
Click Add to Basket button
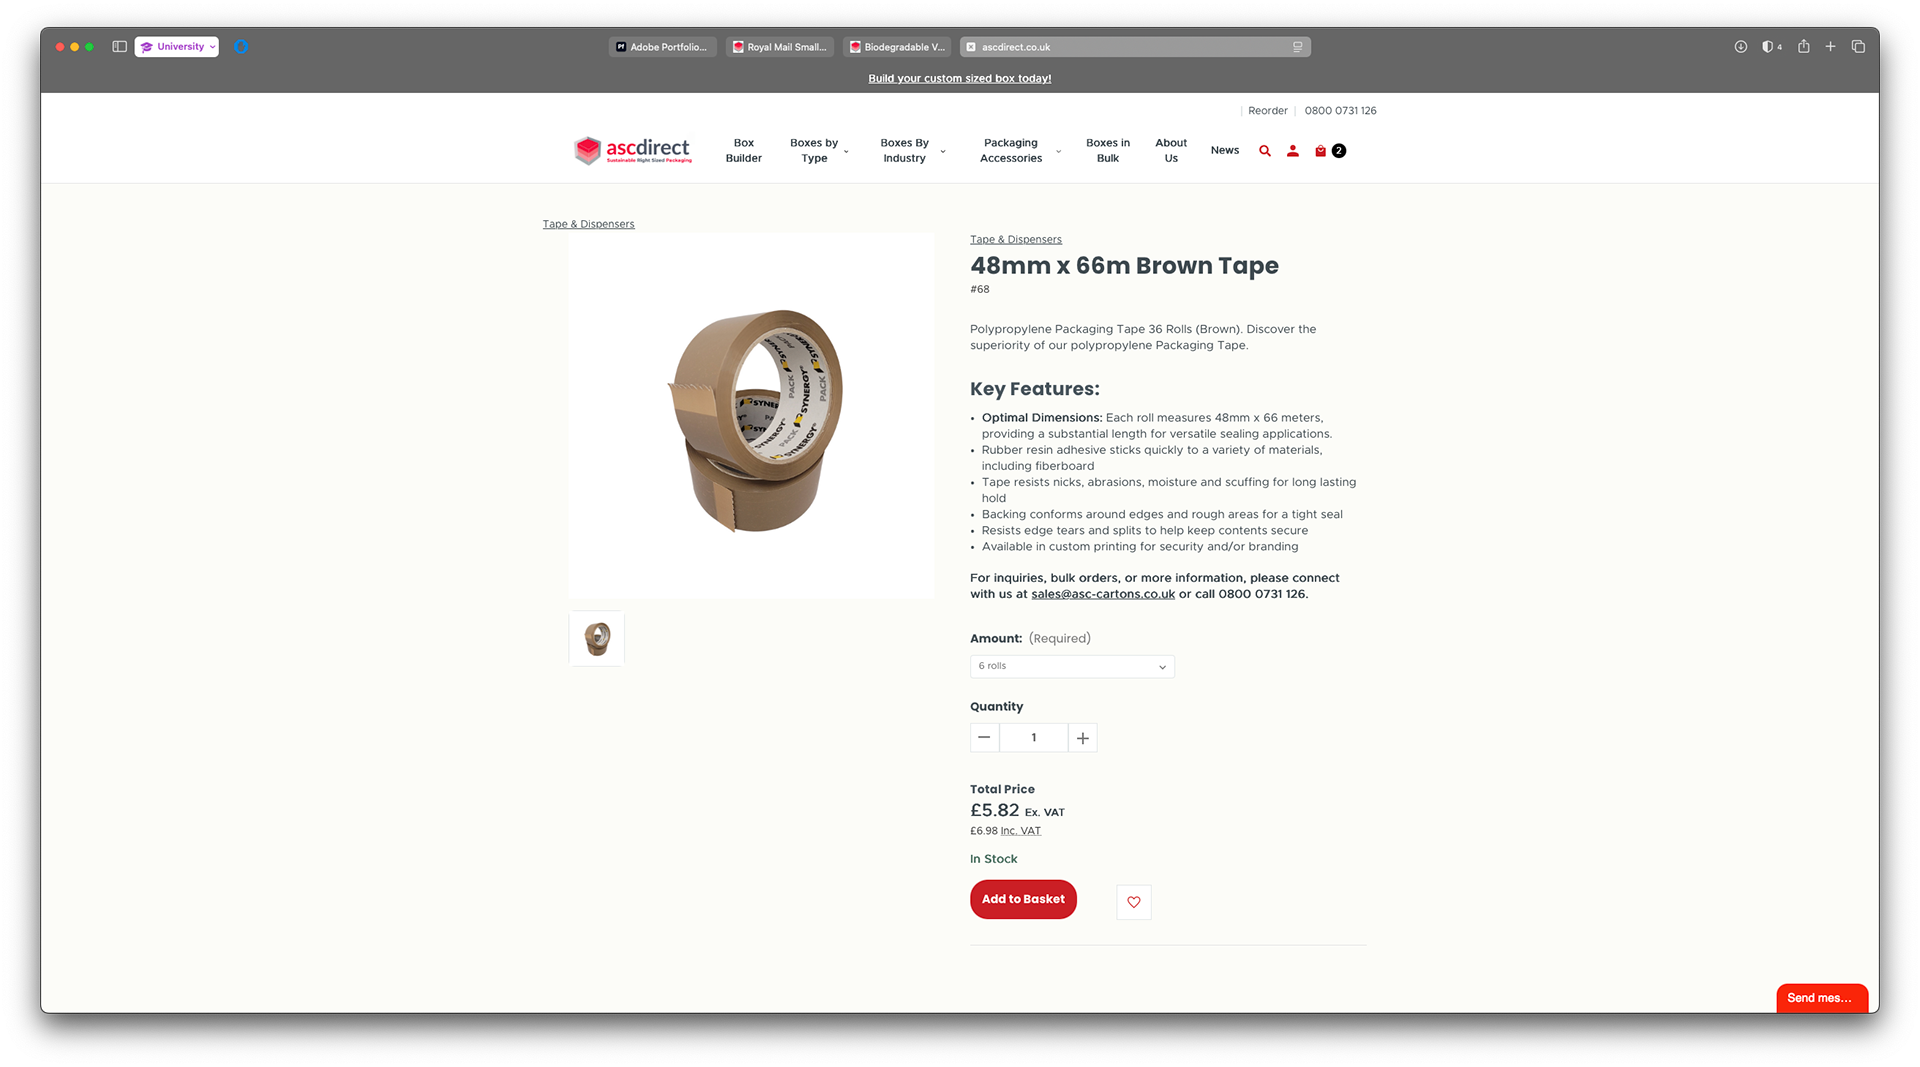tap(1023, 899)
